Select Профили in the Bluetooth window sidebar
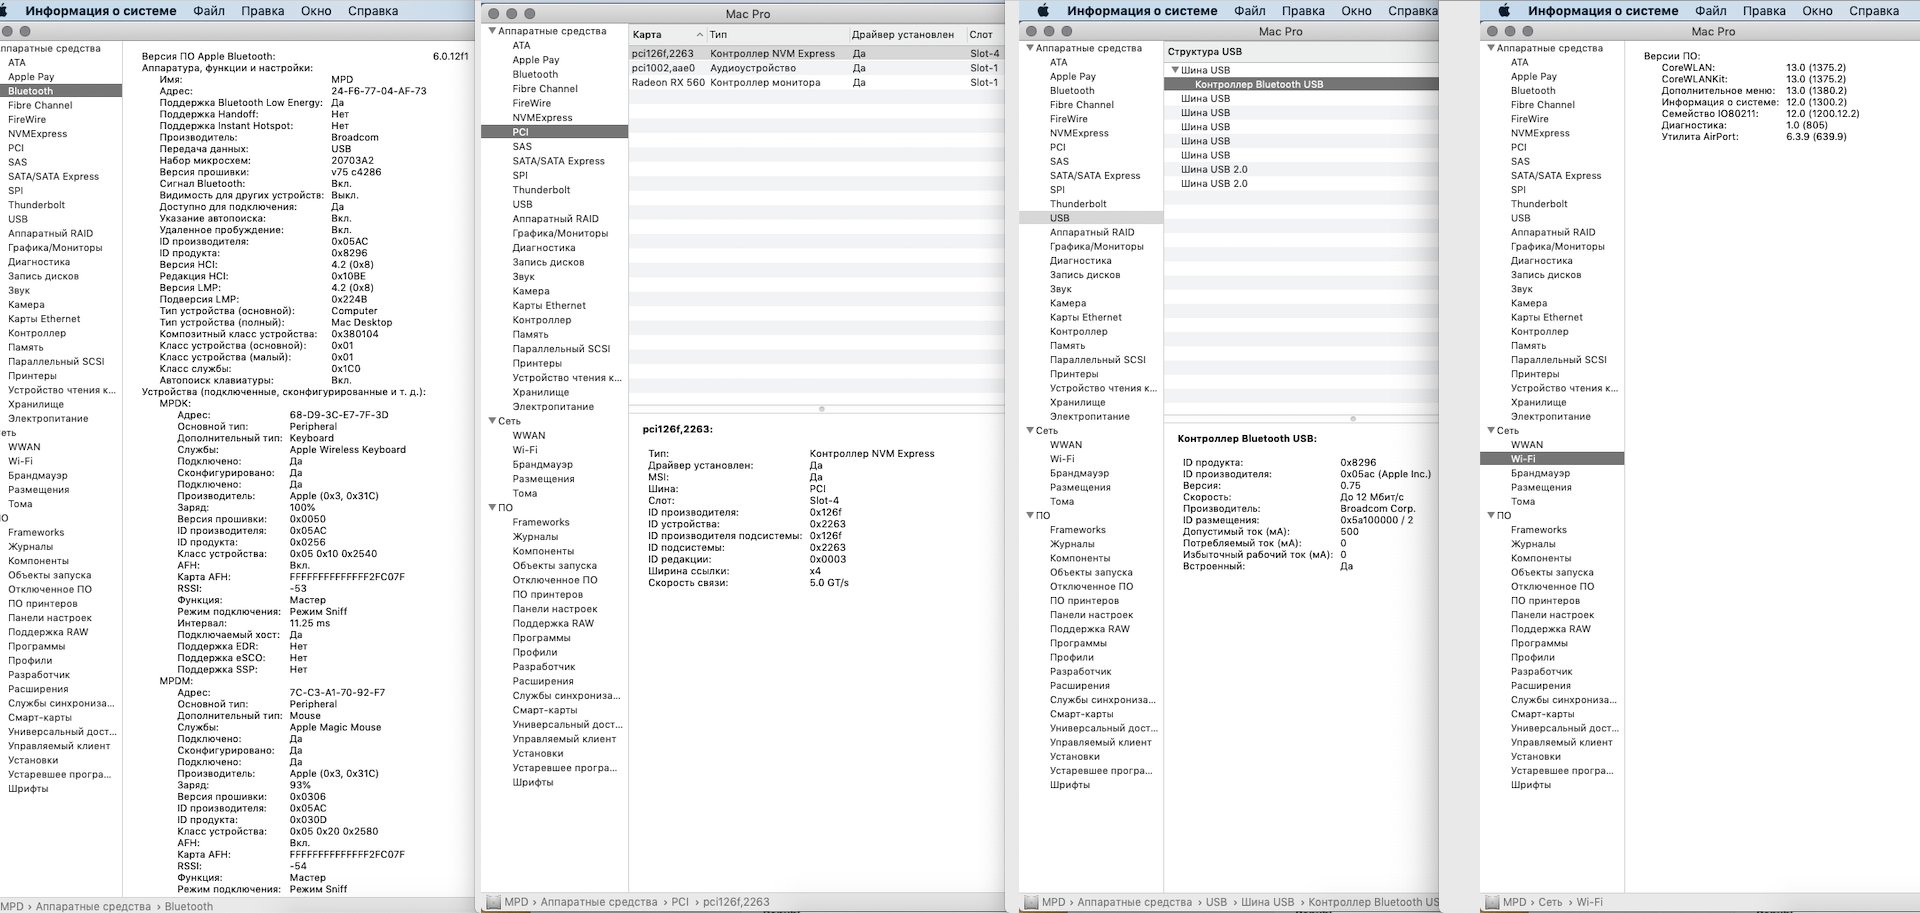Image resolution: width=1920 pixels, height=913 pixels. (x=30, y=661)
